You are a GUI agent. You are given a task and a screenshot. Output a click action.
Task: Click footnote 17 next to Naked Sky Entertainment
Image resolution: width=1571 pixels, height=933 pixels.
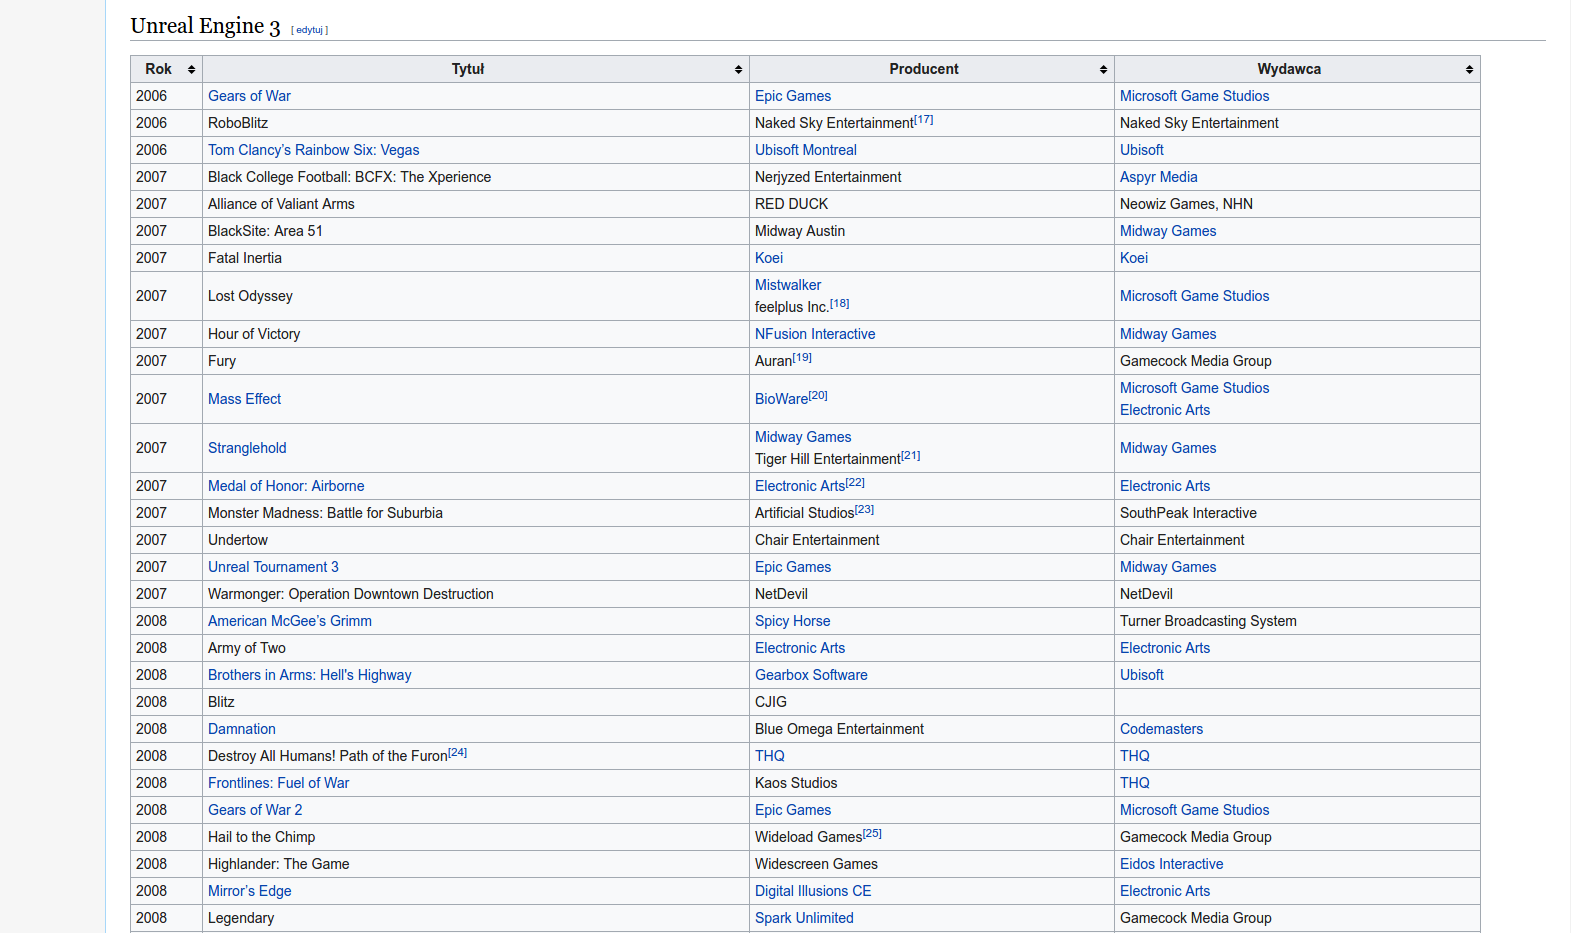pyautogui.click(x=924, y=119)
